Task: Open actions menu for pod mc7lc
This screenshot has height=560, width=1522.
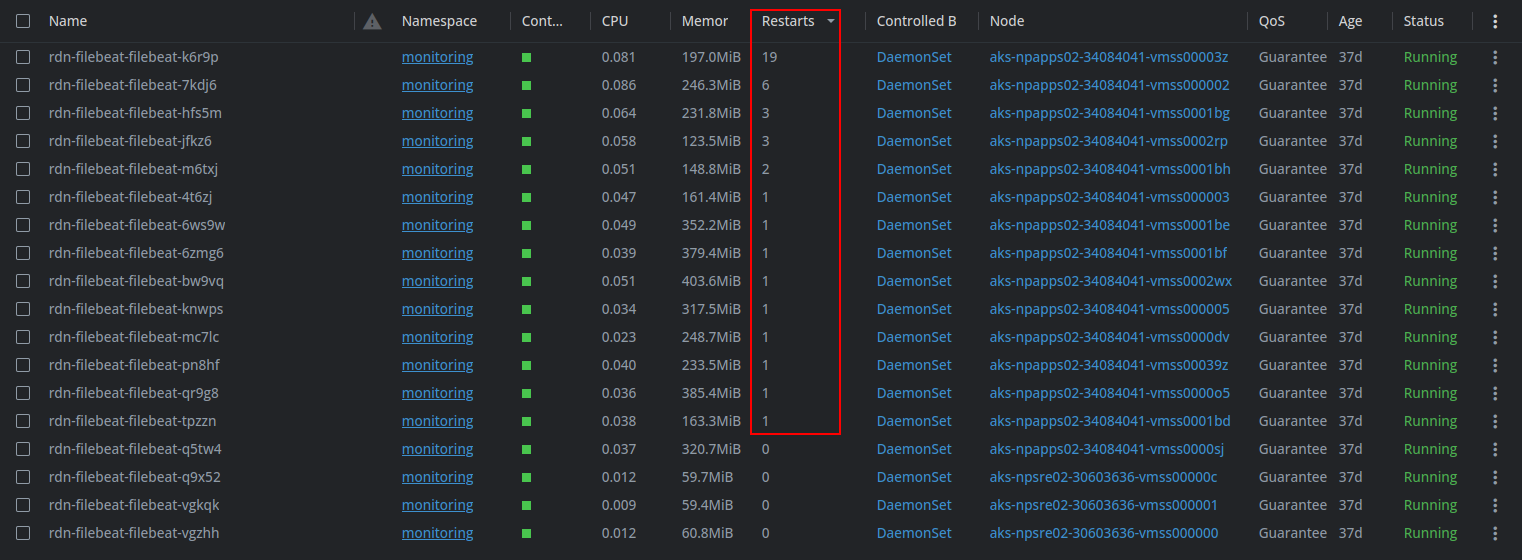Action: (x=1495, y=337)
